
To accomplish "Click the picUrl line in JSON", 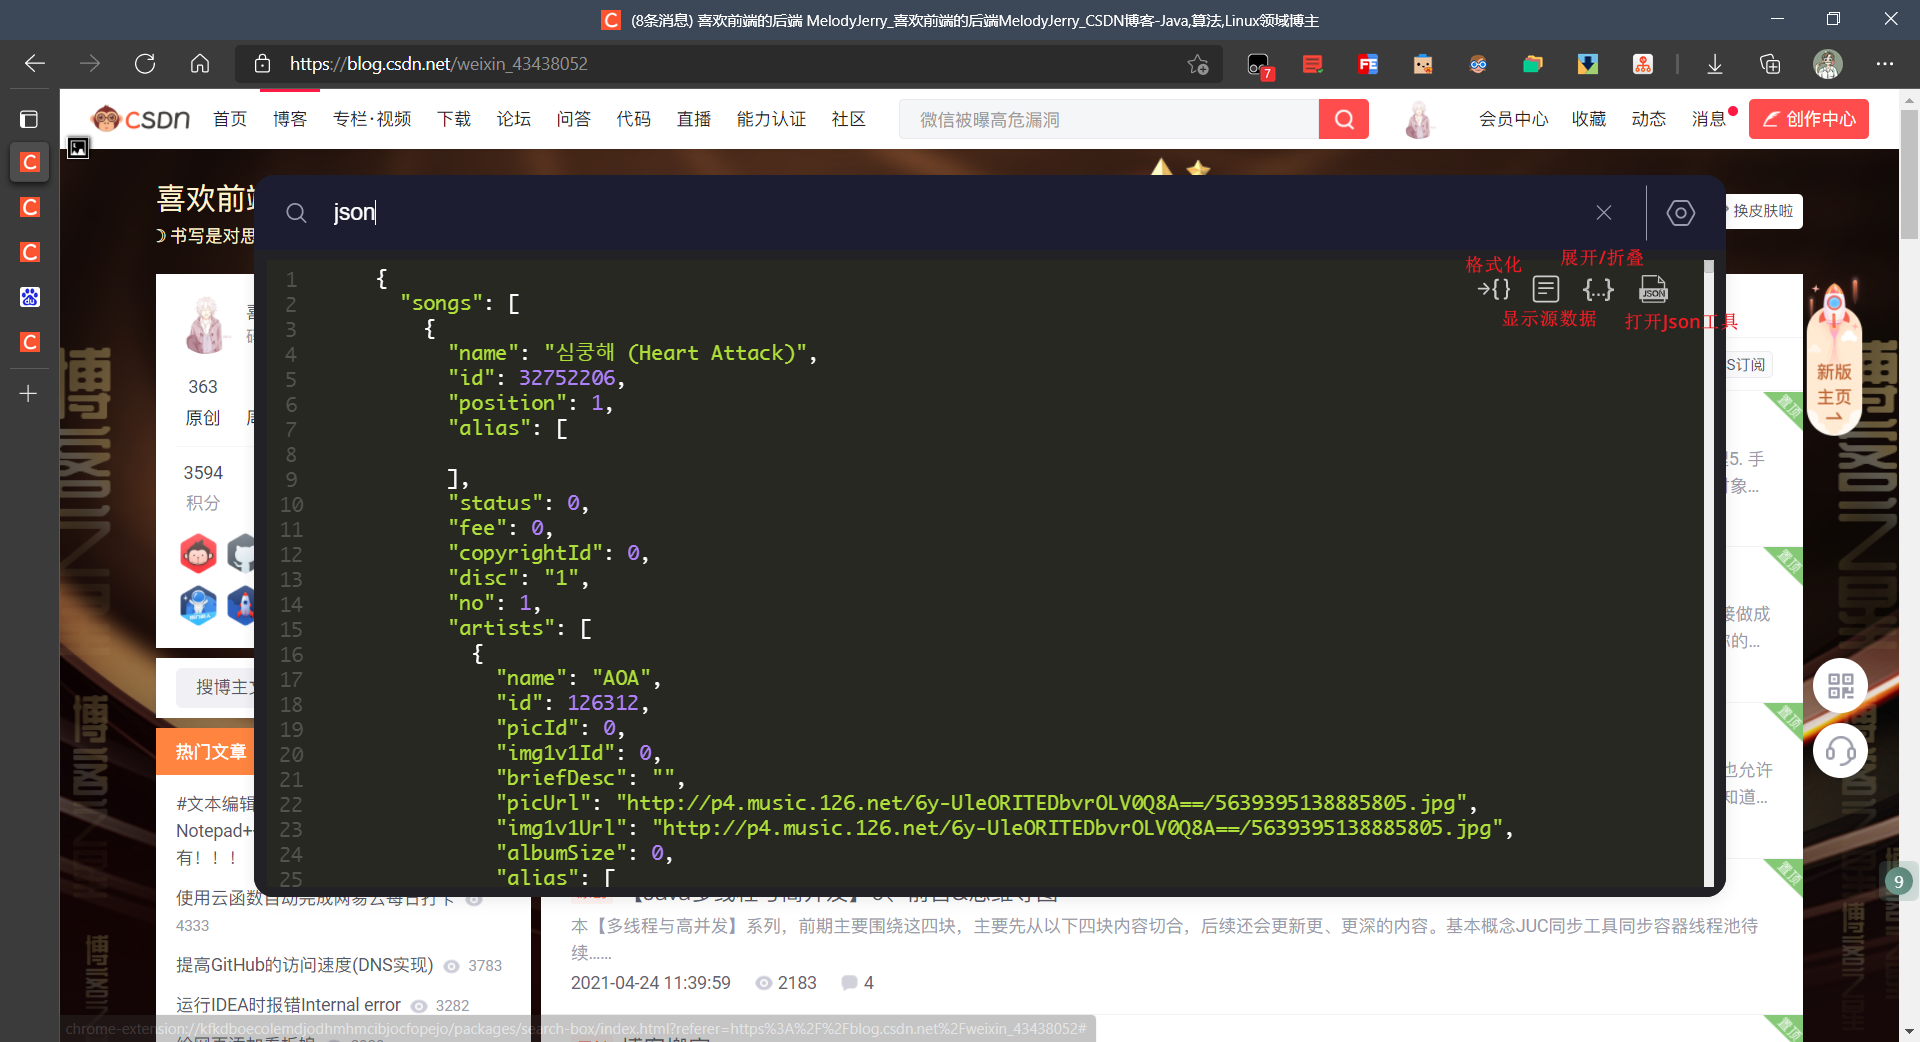I will [x=986, y=803].
